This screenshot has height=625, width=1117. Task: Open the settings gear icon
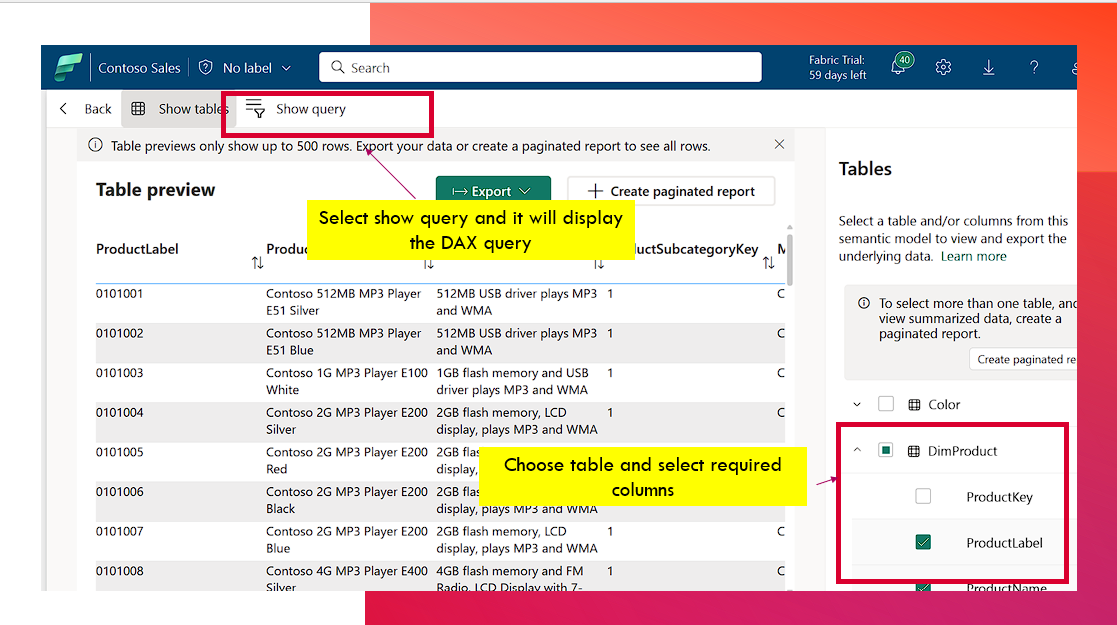[x=943, y=68]
